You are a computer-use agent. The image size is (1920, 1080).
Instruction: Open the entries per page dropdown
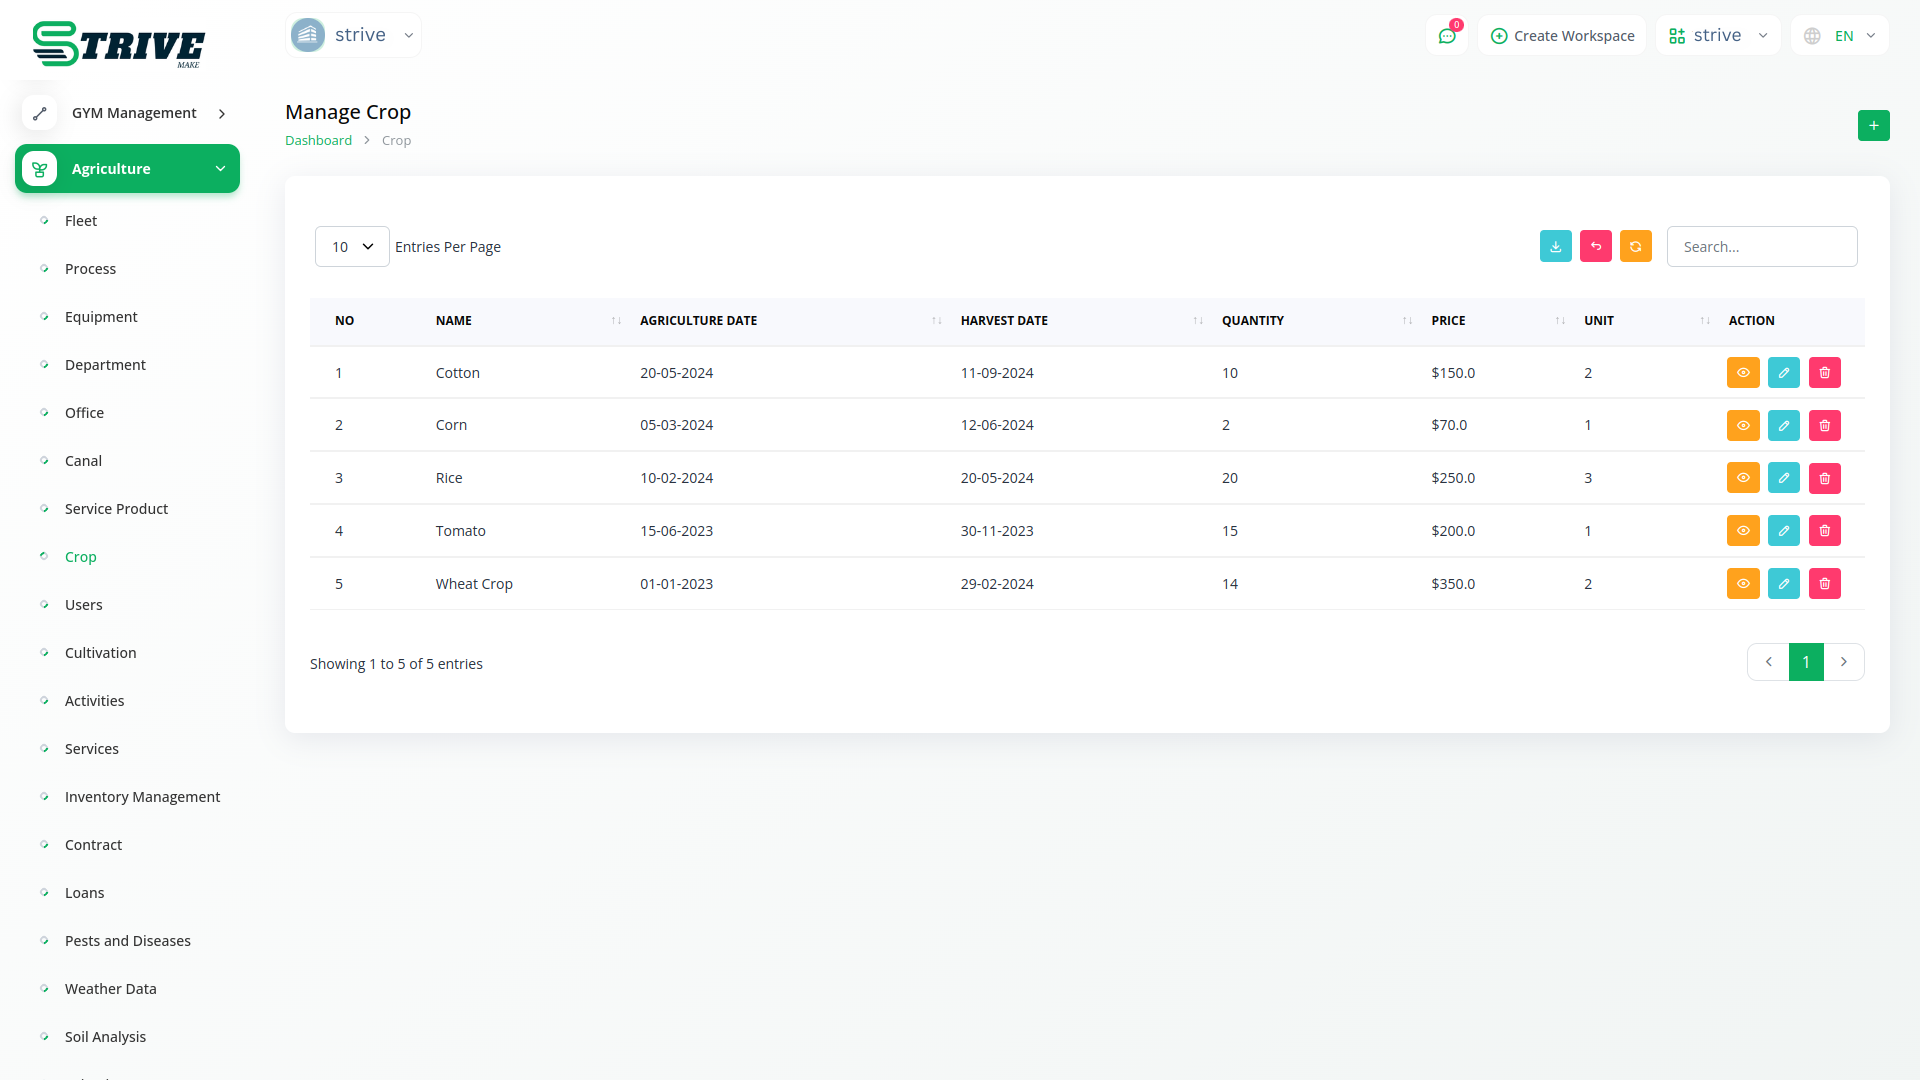(352, 247)
